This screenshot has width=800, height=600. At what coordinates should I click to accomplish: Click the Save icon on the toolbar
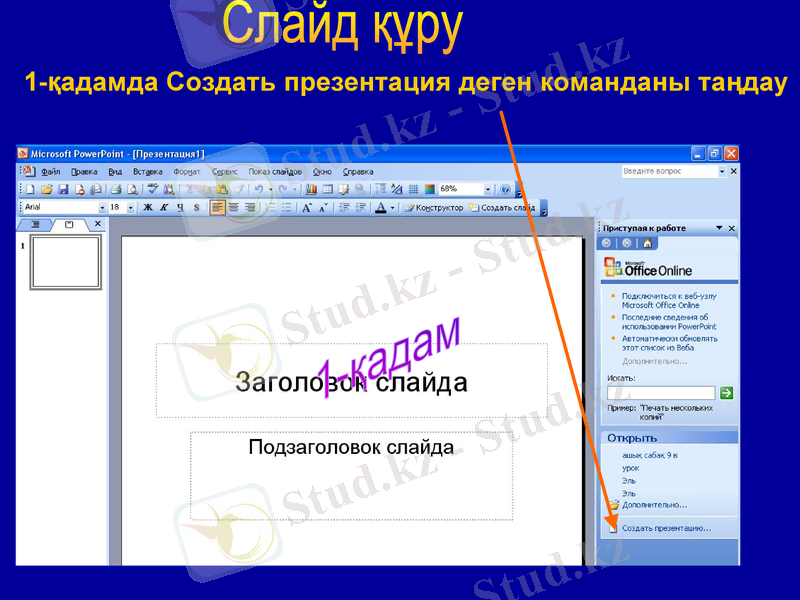[64, 187]
